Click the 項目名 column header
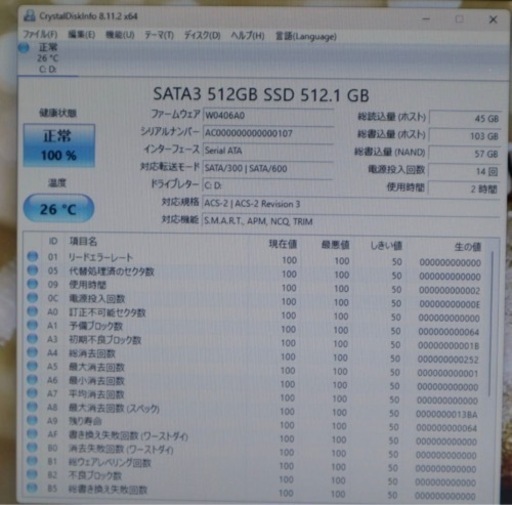Screen dimensions: 512x505 point(83,241)
